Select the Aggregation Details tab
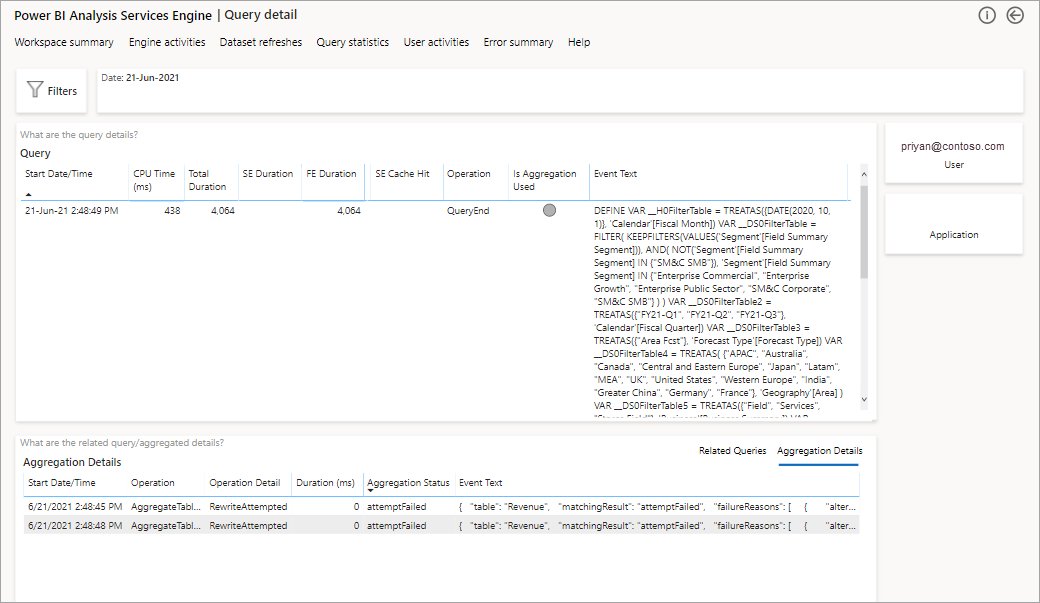This screenshot has width=1040, height=603. pyautogui.click(x=818, y=451)
